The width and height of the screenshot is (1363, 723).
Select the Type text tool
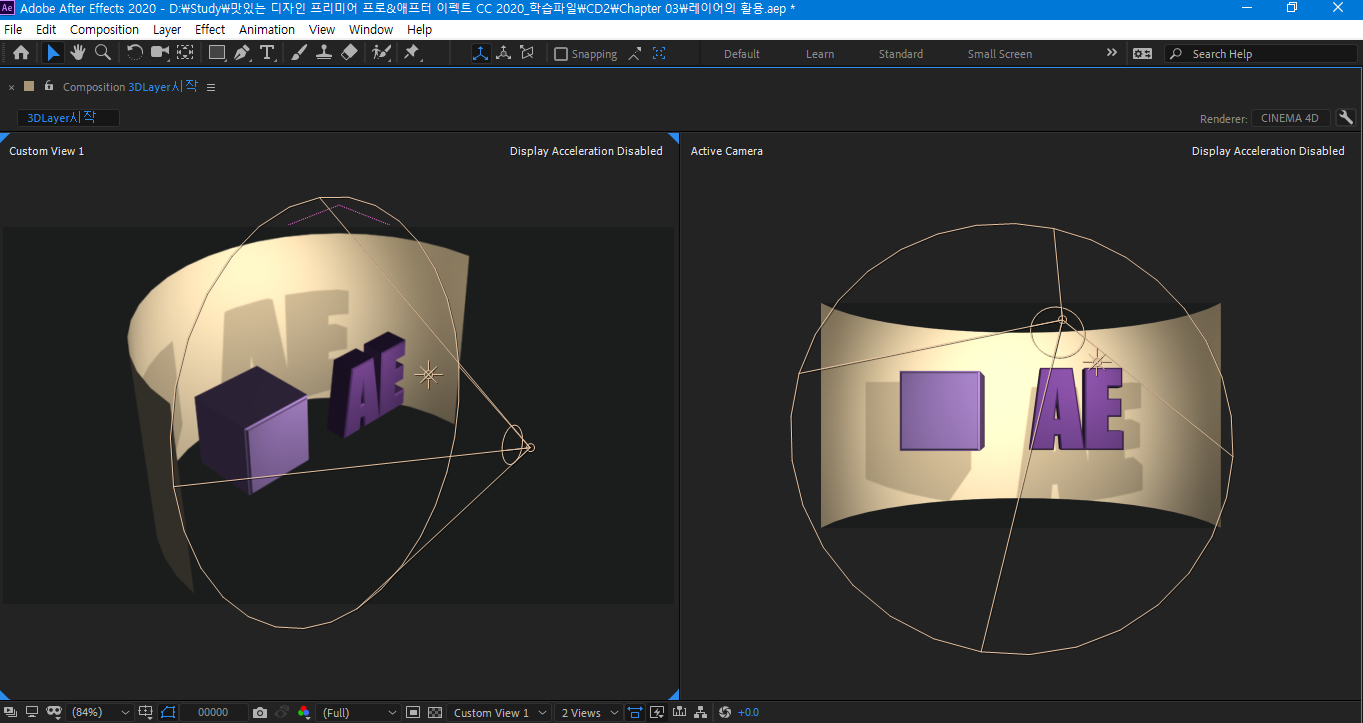point(267,53)
